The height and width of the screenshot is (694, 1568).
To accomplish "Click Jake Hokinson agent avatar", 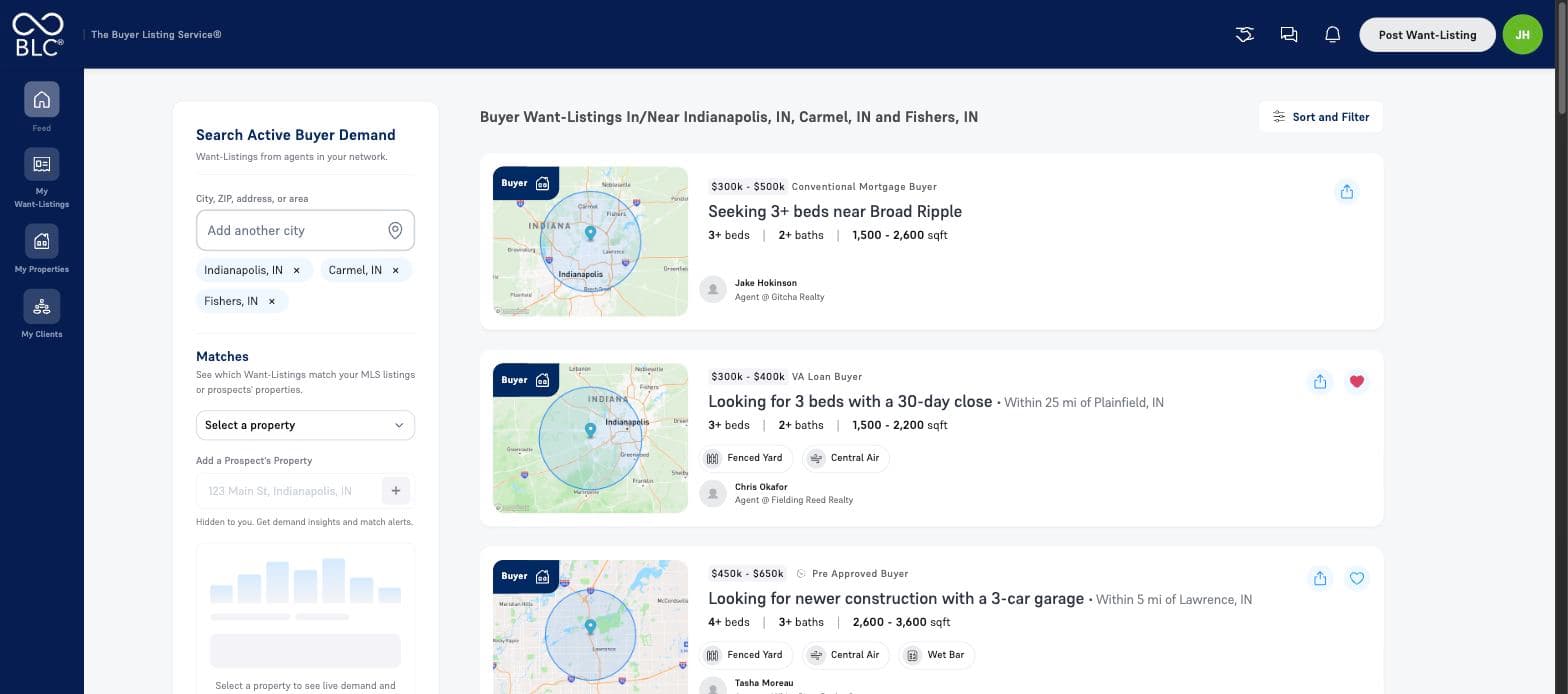I will coord(713,290).
